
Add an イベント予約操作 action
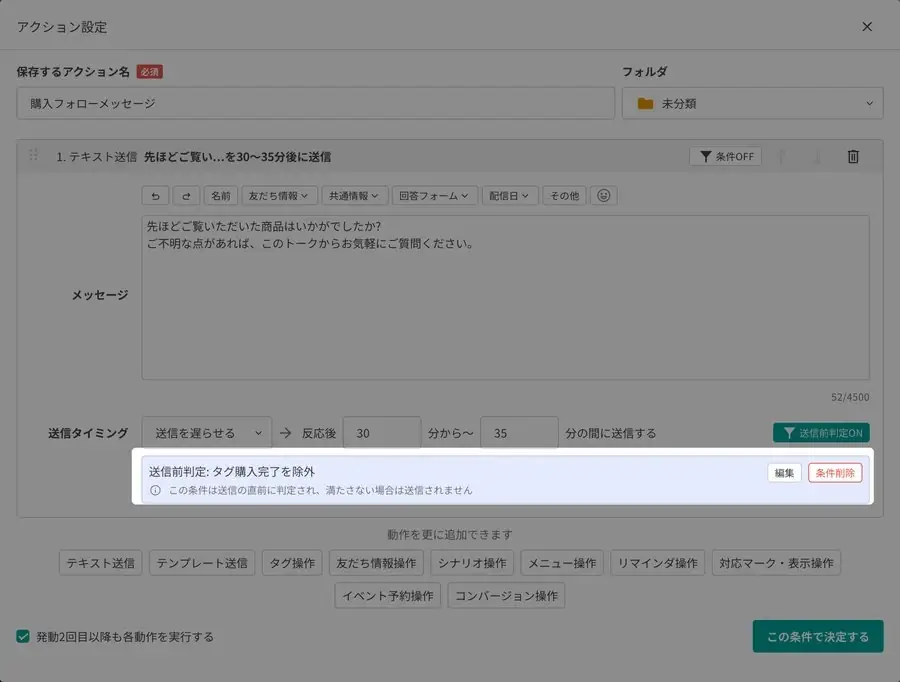pyautogui.click(x=387, y=595)
